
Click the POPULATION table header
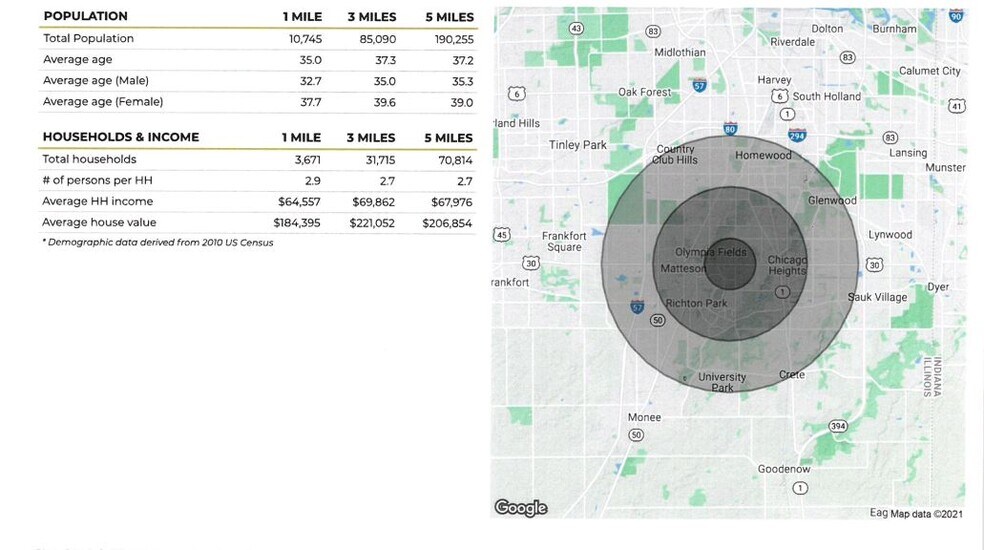(86, 16)
